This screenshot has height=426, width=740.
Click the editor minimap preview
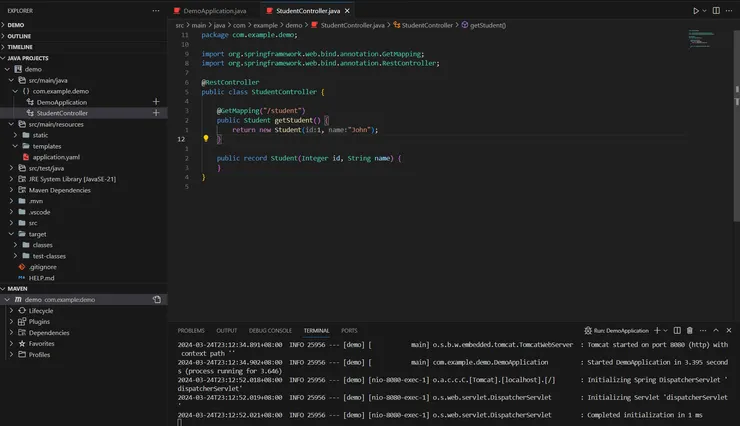click(707, 38)
